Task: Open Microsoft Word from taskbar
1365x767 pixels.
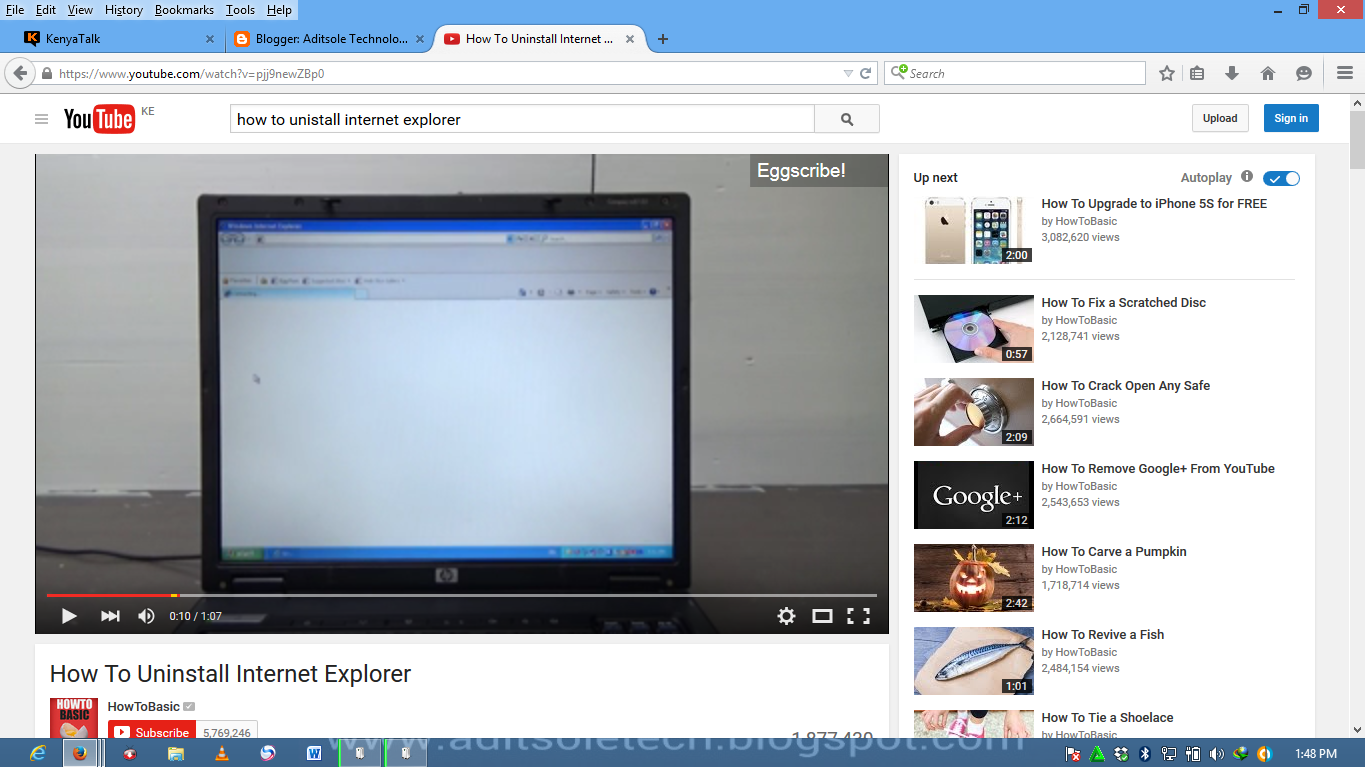Action: [x=314, y=753]
